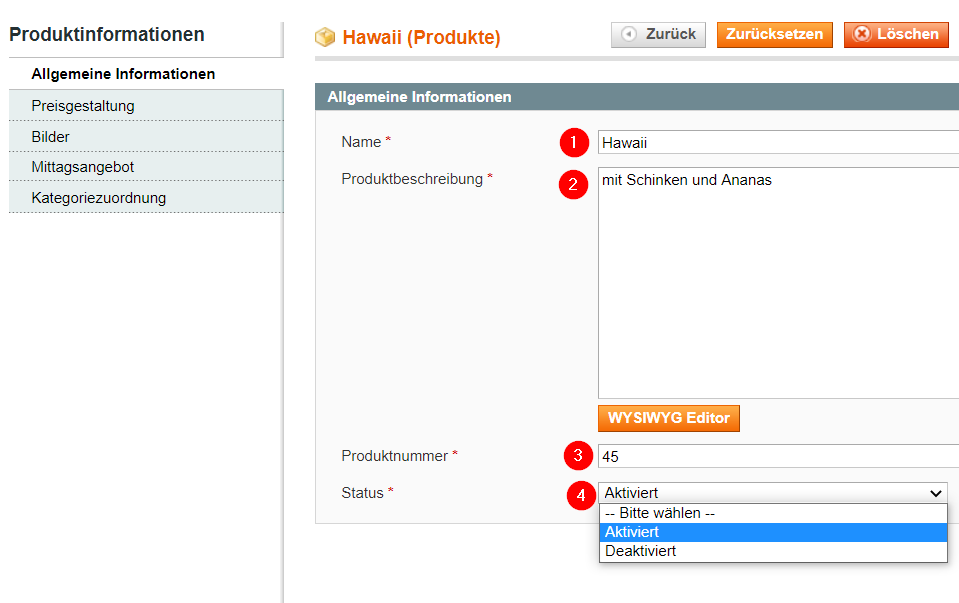959x603 pixels.
Task: Click red marker number 1
Action: click(x=574, y=142)
